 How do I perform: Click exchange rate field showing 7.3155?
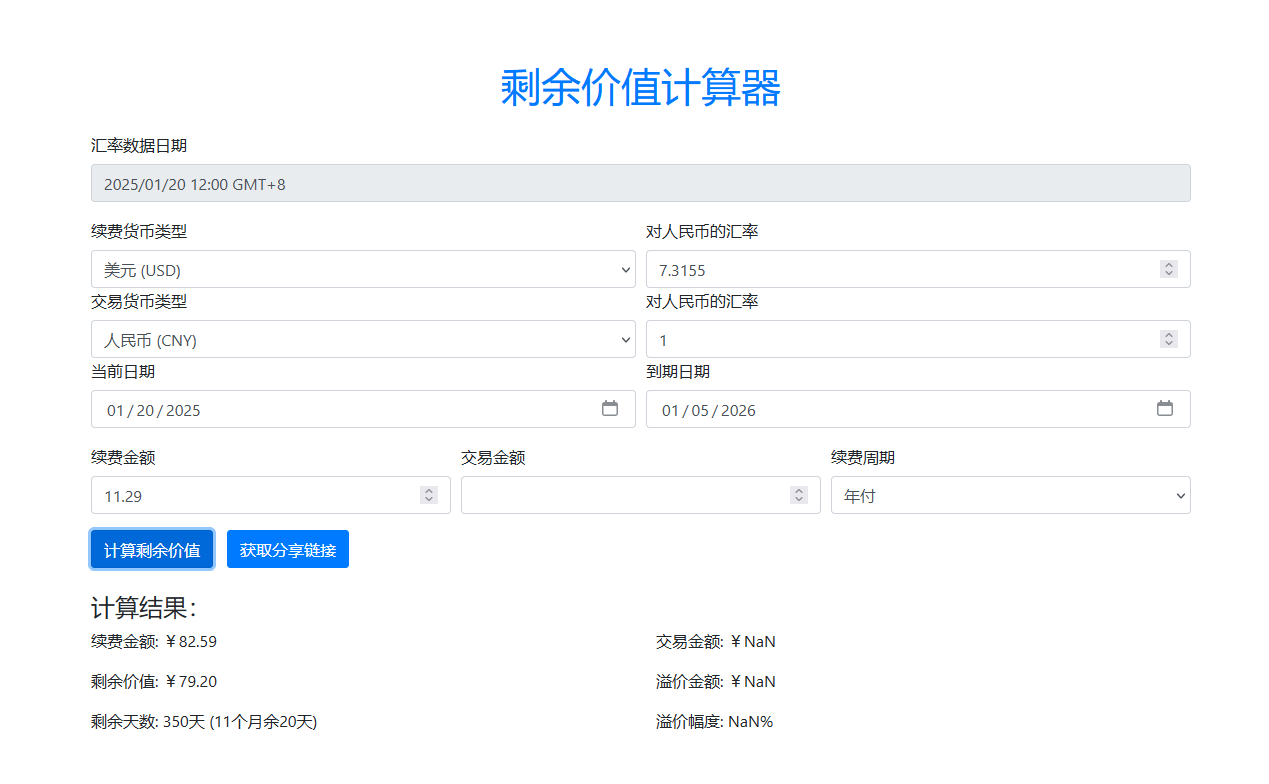pyautogui.click(x=918, y=269)
